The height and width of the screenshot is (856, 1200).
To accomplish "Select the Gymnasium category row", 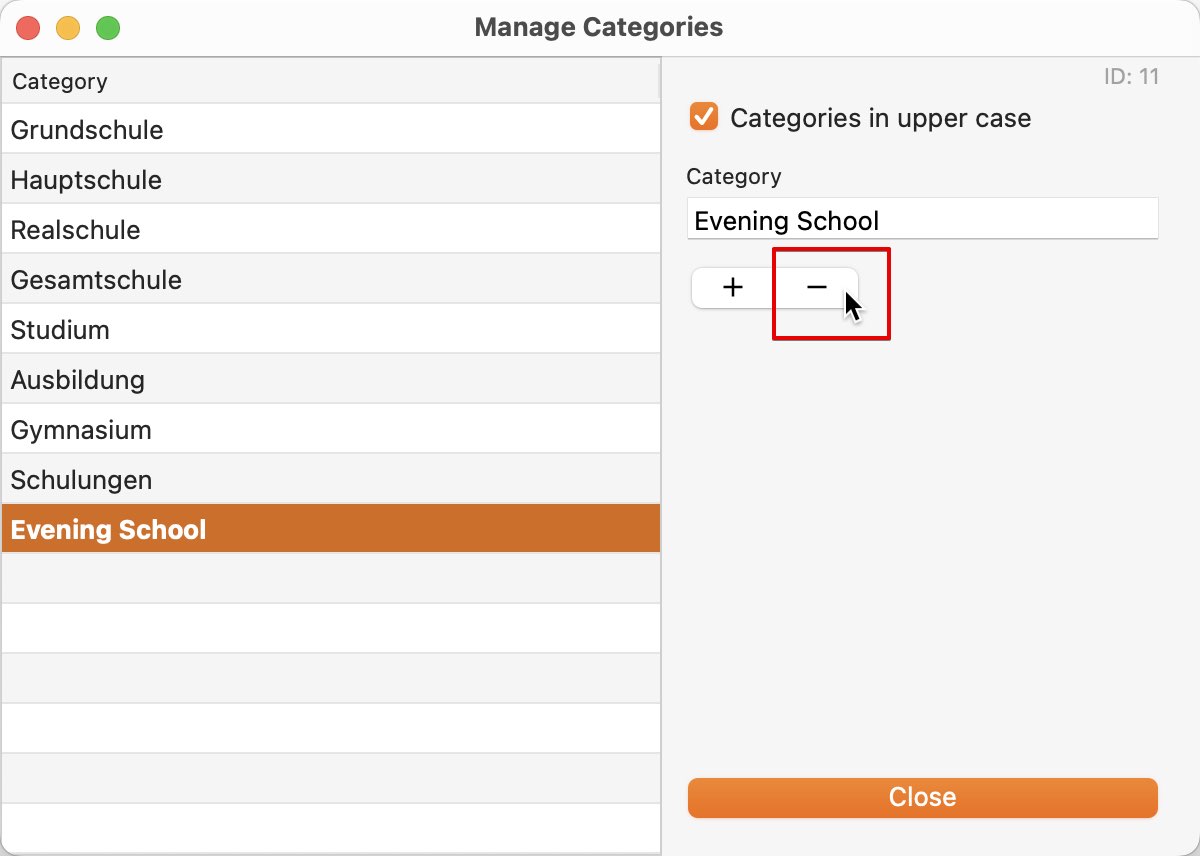I will 330,430.
